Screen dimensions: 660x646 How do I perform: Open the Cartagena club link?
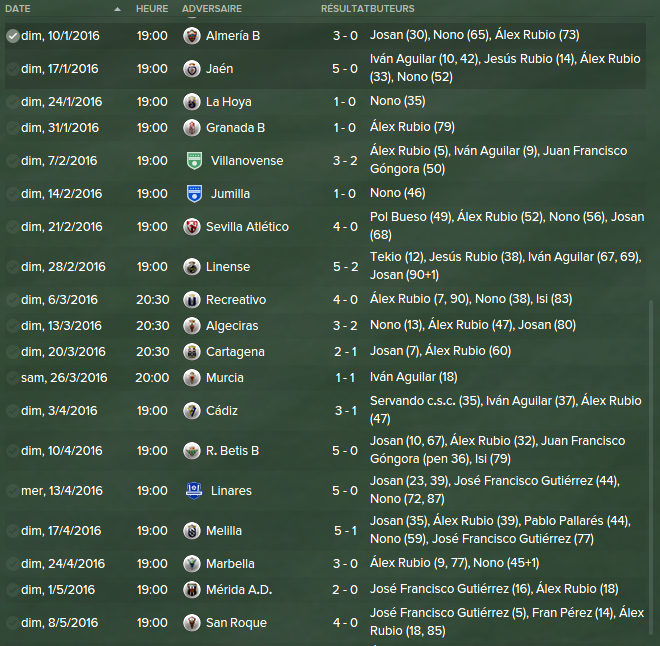point(235,352)
